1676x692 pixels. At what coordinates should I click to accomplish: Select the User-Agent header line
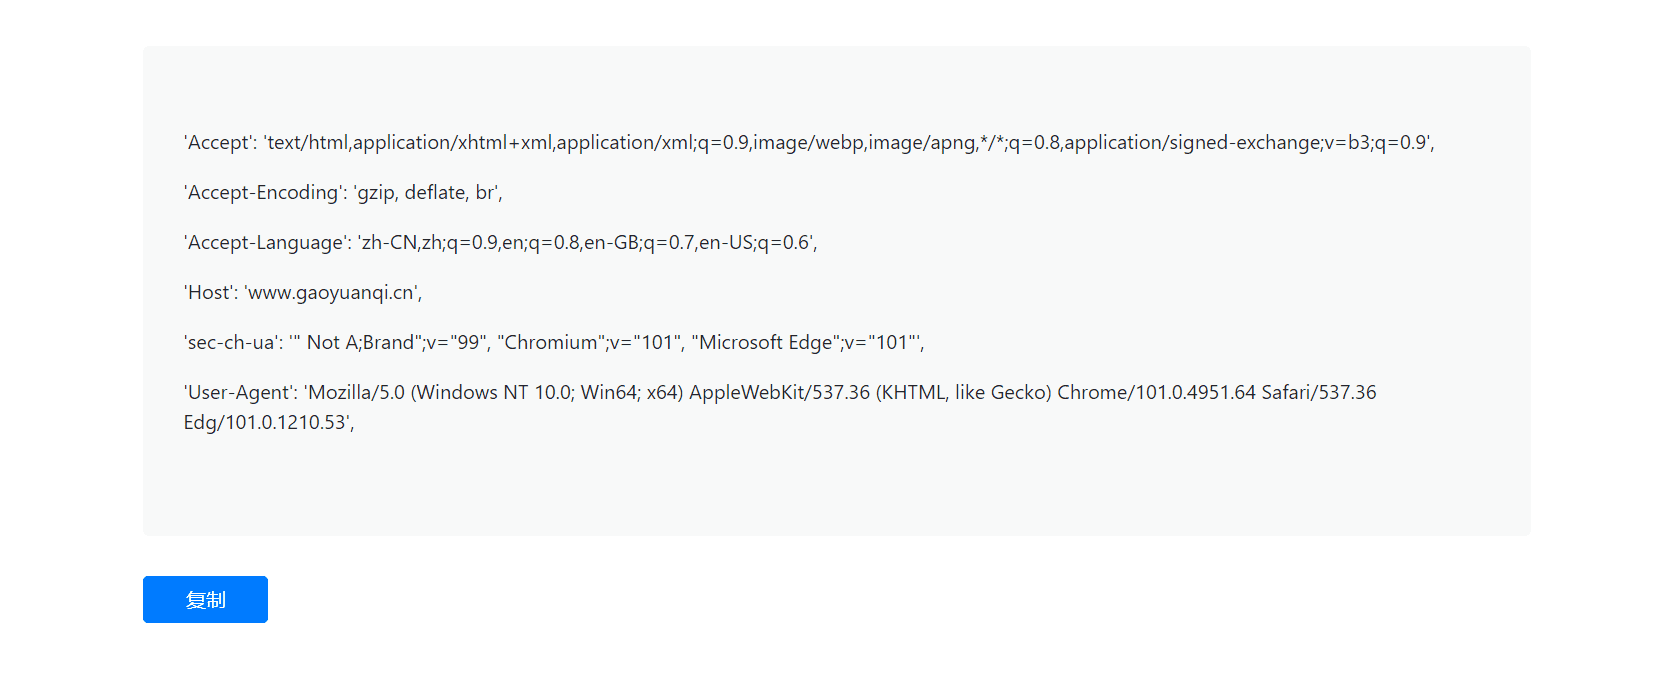[x=780, y=392]
